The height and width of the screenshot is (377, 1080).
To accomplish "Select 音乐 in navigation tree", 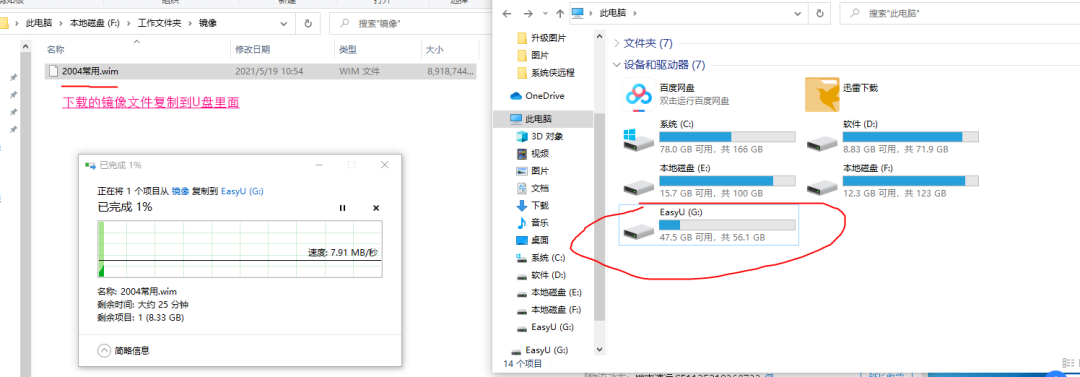I will click(x=532, y=223).
